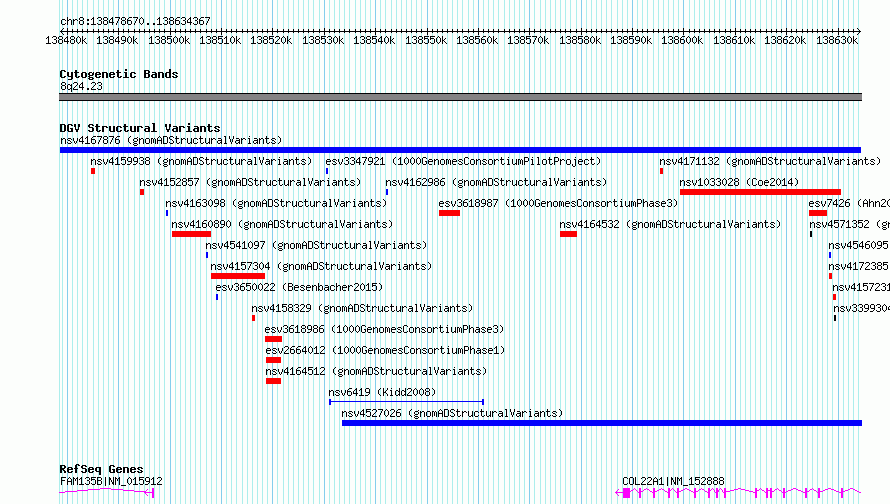890x504 pixels.
Task: Click esv3618986 1000Genomes Phase3 label
Action: pyautogui.click(x=384, y=329)
